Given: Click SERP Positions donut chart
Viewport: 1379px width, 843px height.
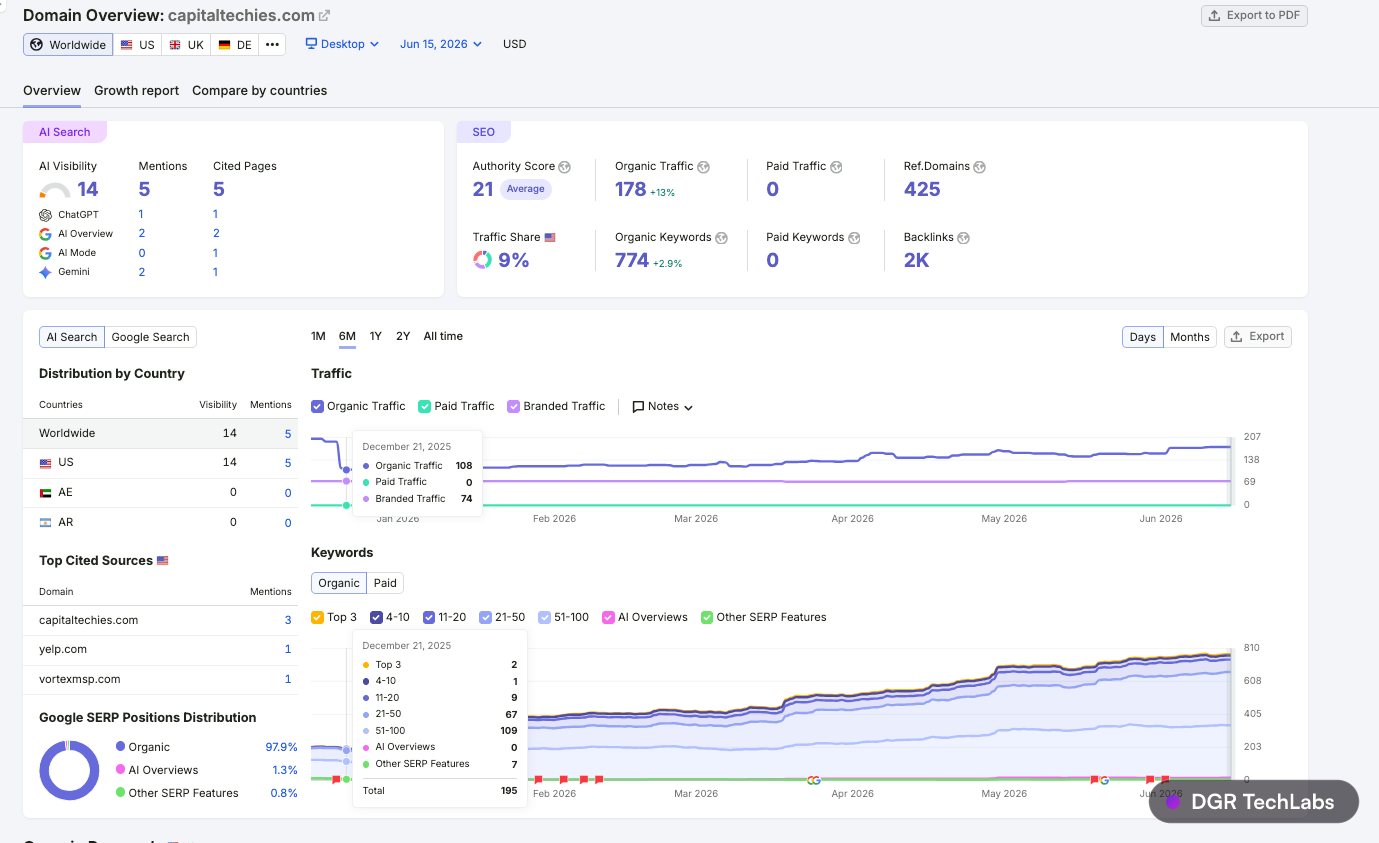Looking at the screenshot, I should tap(69, 770).
